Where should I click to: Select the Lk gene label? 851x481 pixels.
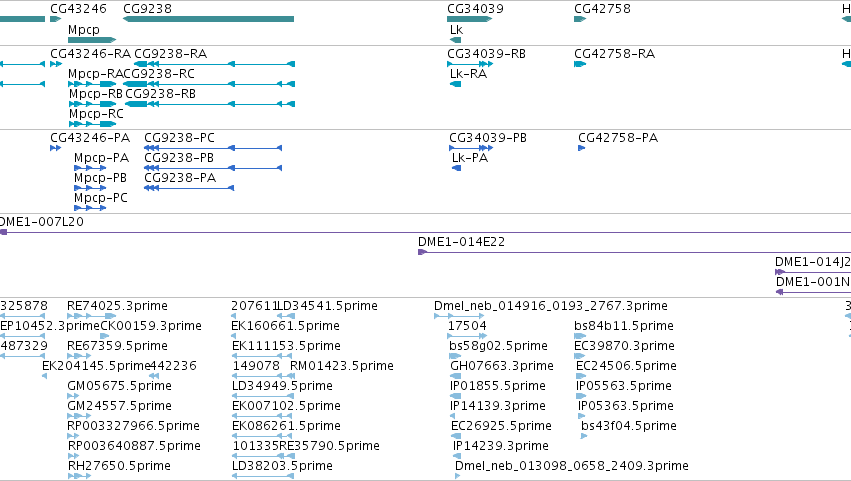coord(456,30)
